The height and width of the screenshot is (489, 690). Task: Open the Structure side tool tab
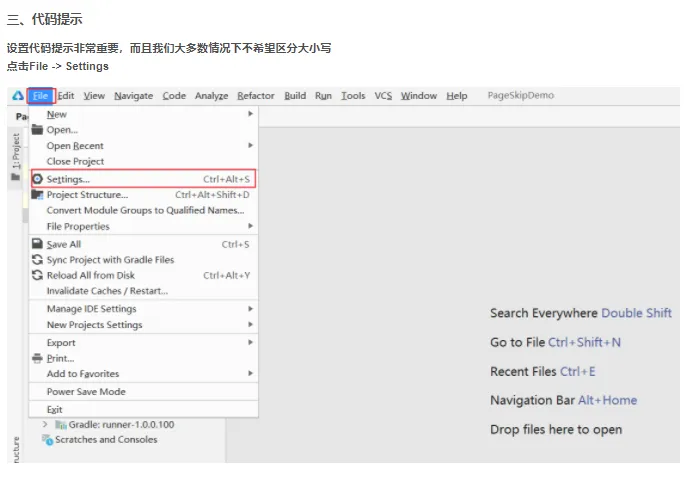point(16,450)
